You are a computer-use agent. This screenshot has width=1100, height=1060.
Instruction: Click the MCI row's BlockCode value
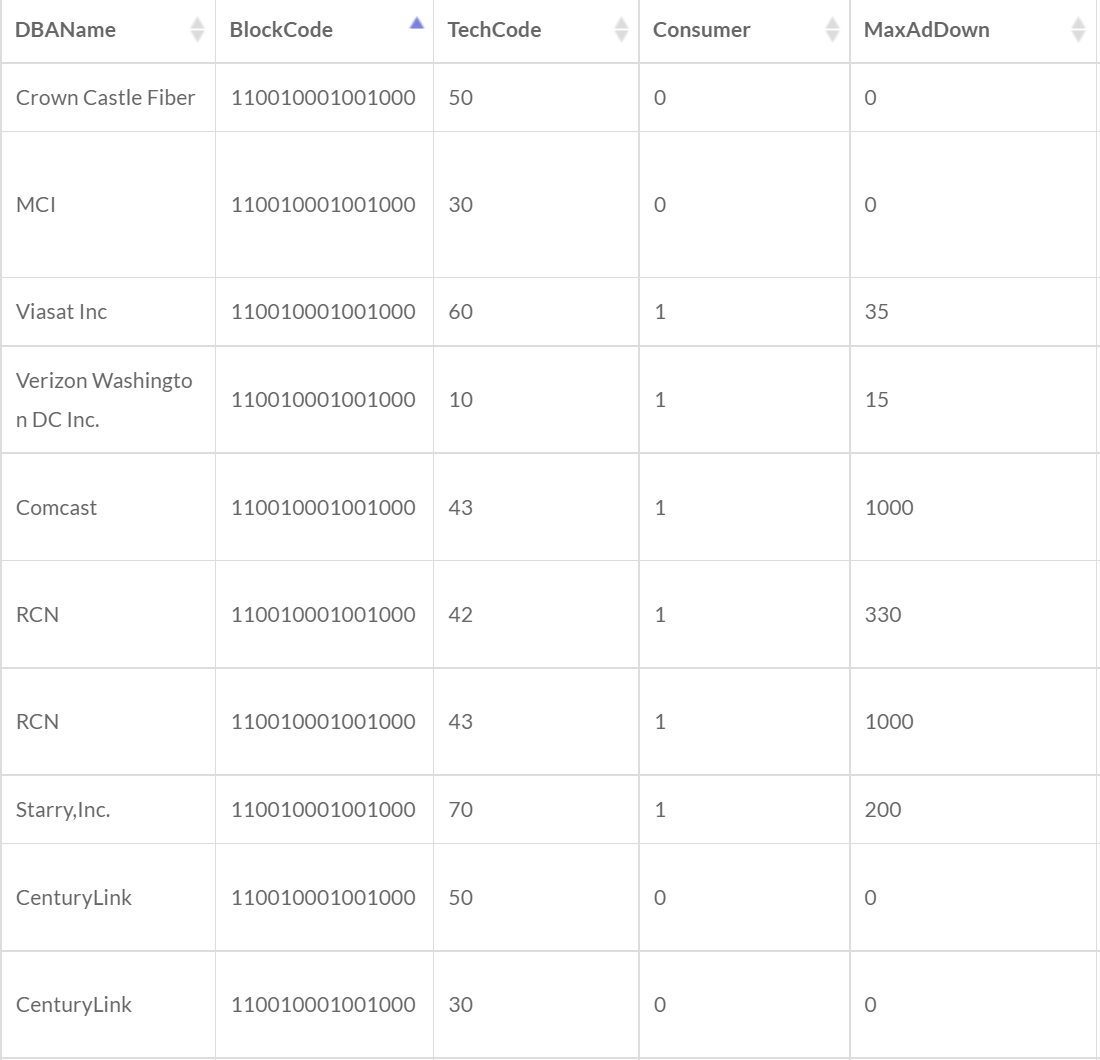pos(322,204)
